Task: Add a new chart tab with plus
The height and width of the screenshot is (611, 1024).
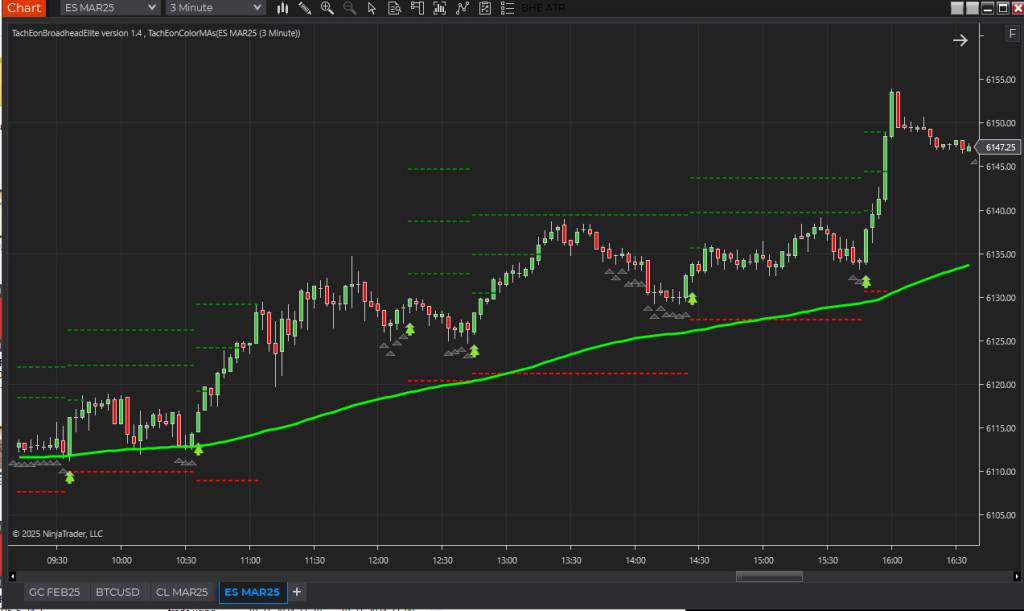Action: [297, 592]
